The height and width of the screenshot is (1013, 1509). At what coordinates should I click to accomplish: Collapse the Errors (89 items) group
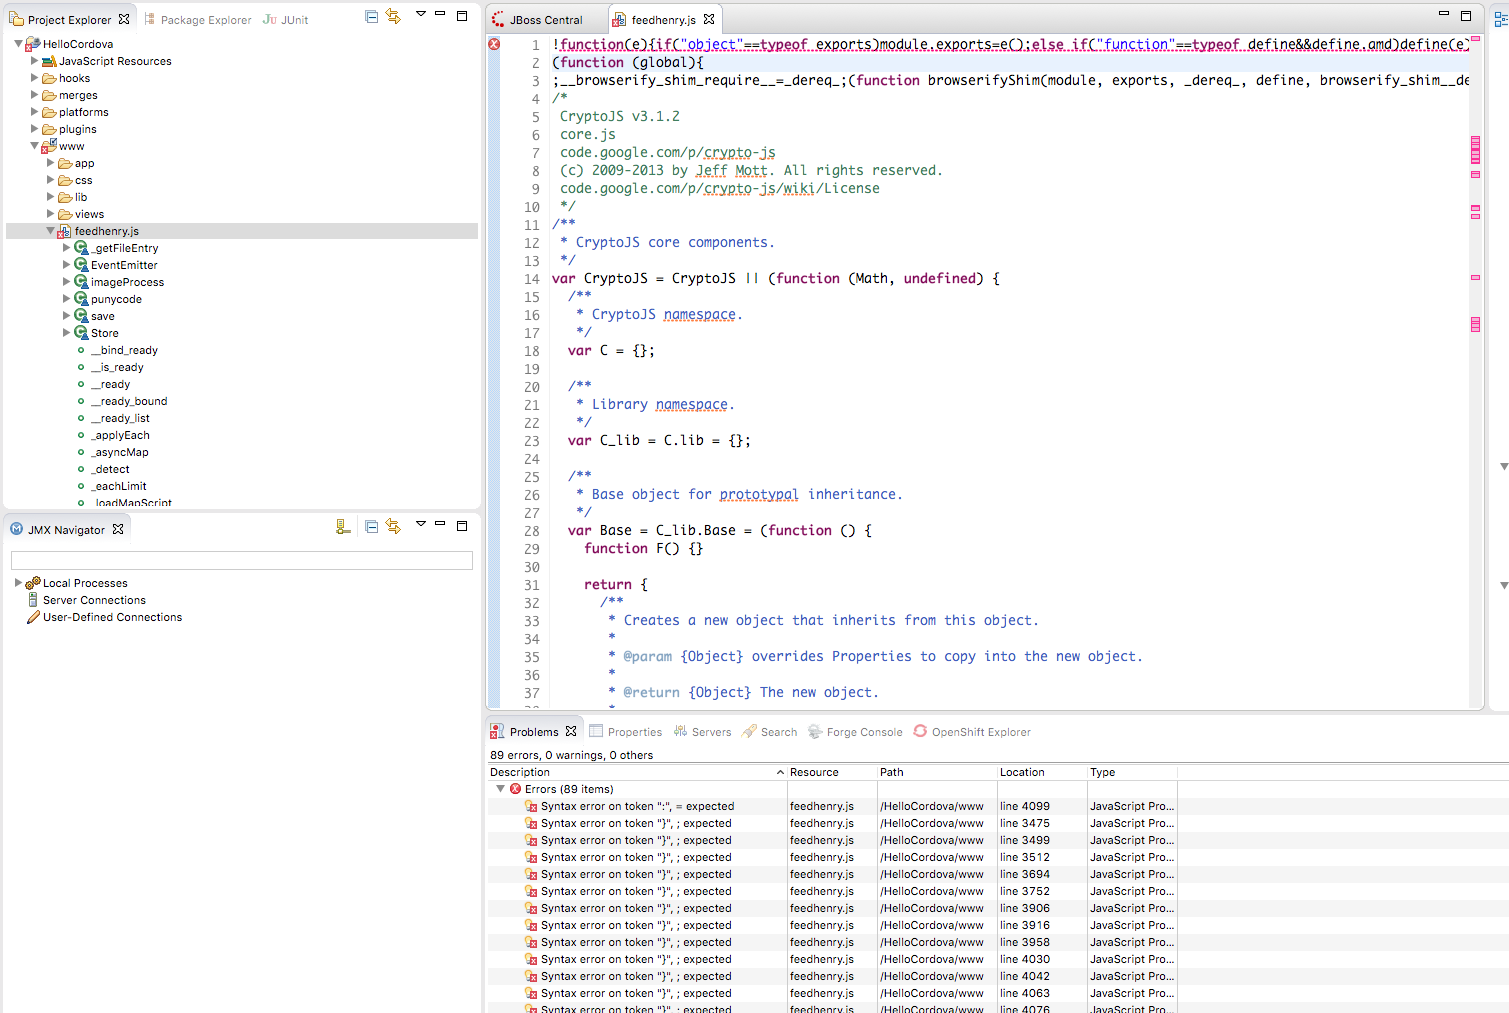501,789
